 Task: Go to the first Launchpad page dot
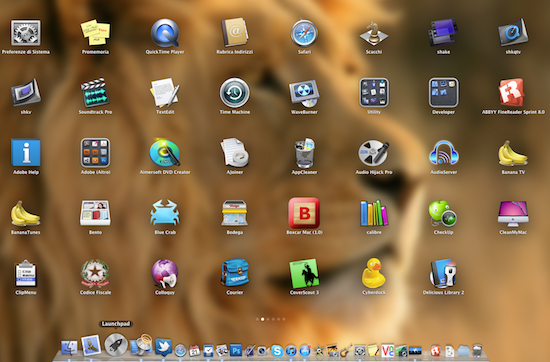tap(257, 319)
